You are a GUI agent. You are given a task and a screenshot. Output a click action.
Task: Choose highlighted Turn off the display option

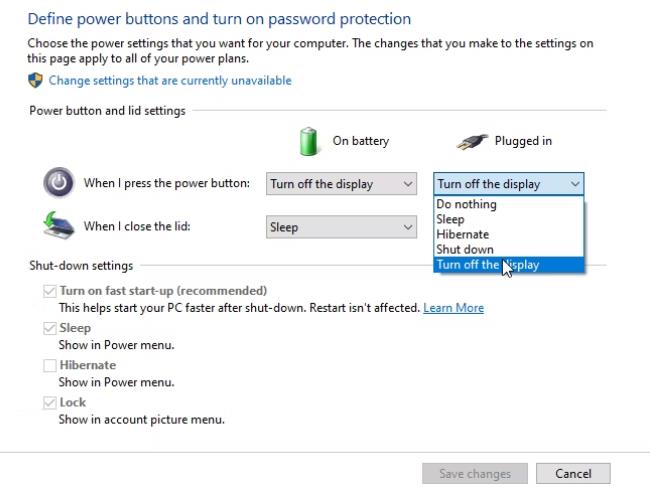(x=509, y=265)
